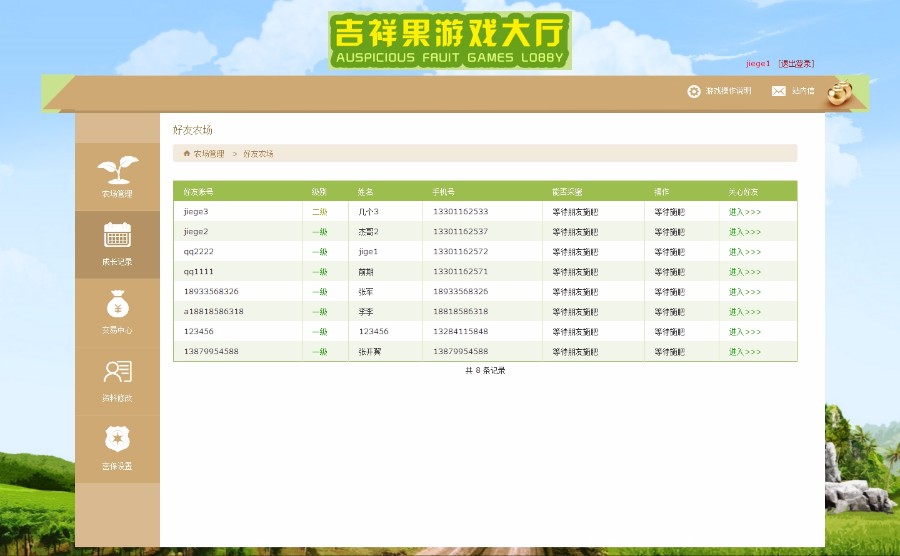
Task: Click the Auspicious Fruit Games Lobby logo
Action: click(449, 40)
